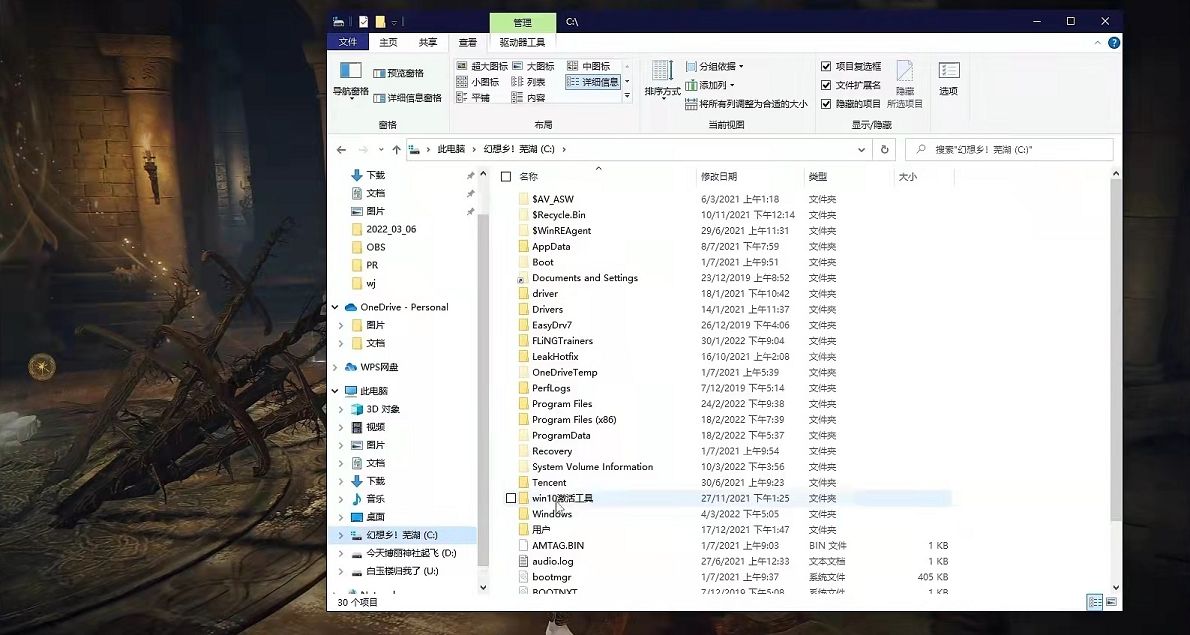Screen dimensions: 1190x635
Task: Click the refresh button beside address bar
Action: (883, 149)
